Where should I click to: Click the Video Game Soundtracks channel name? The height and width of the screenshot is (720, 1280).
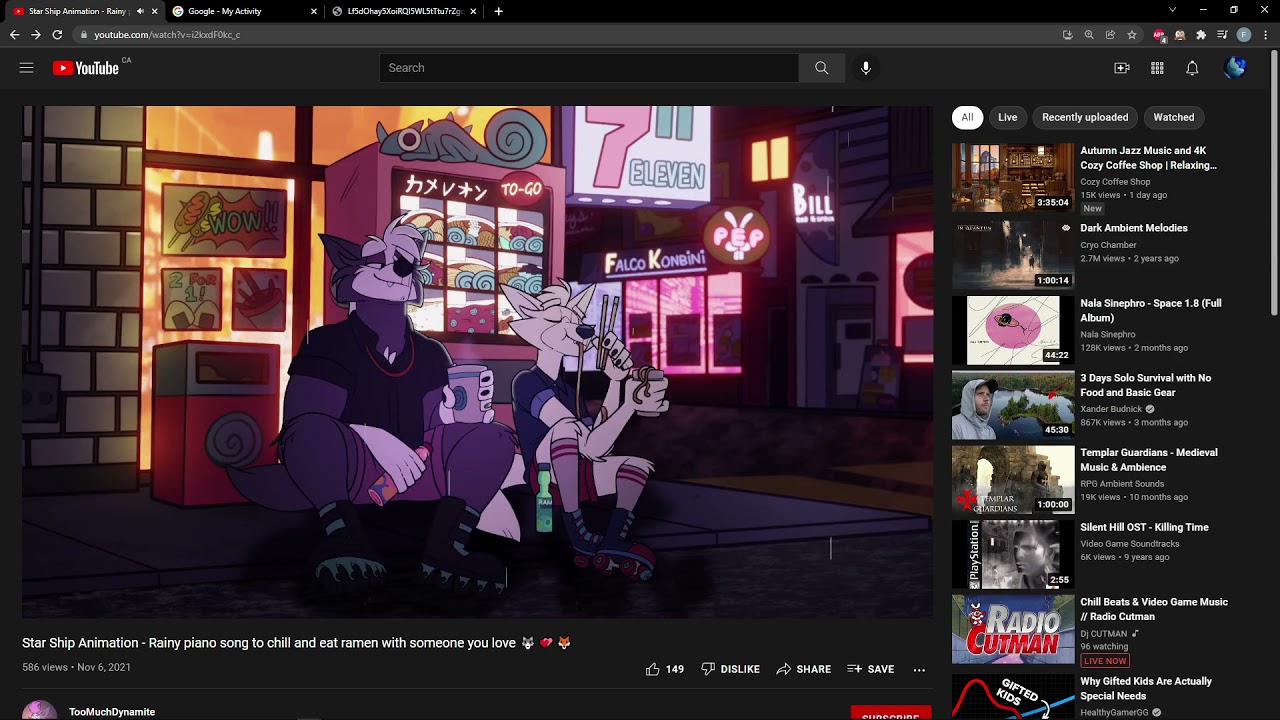pos(1130,544)
